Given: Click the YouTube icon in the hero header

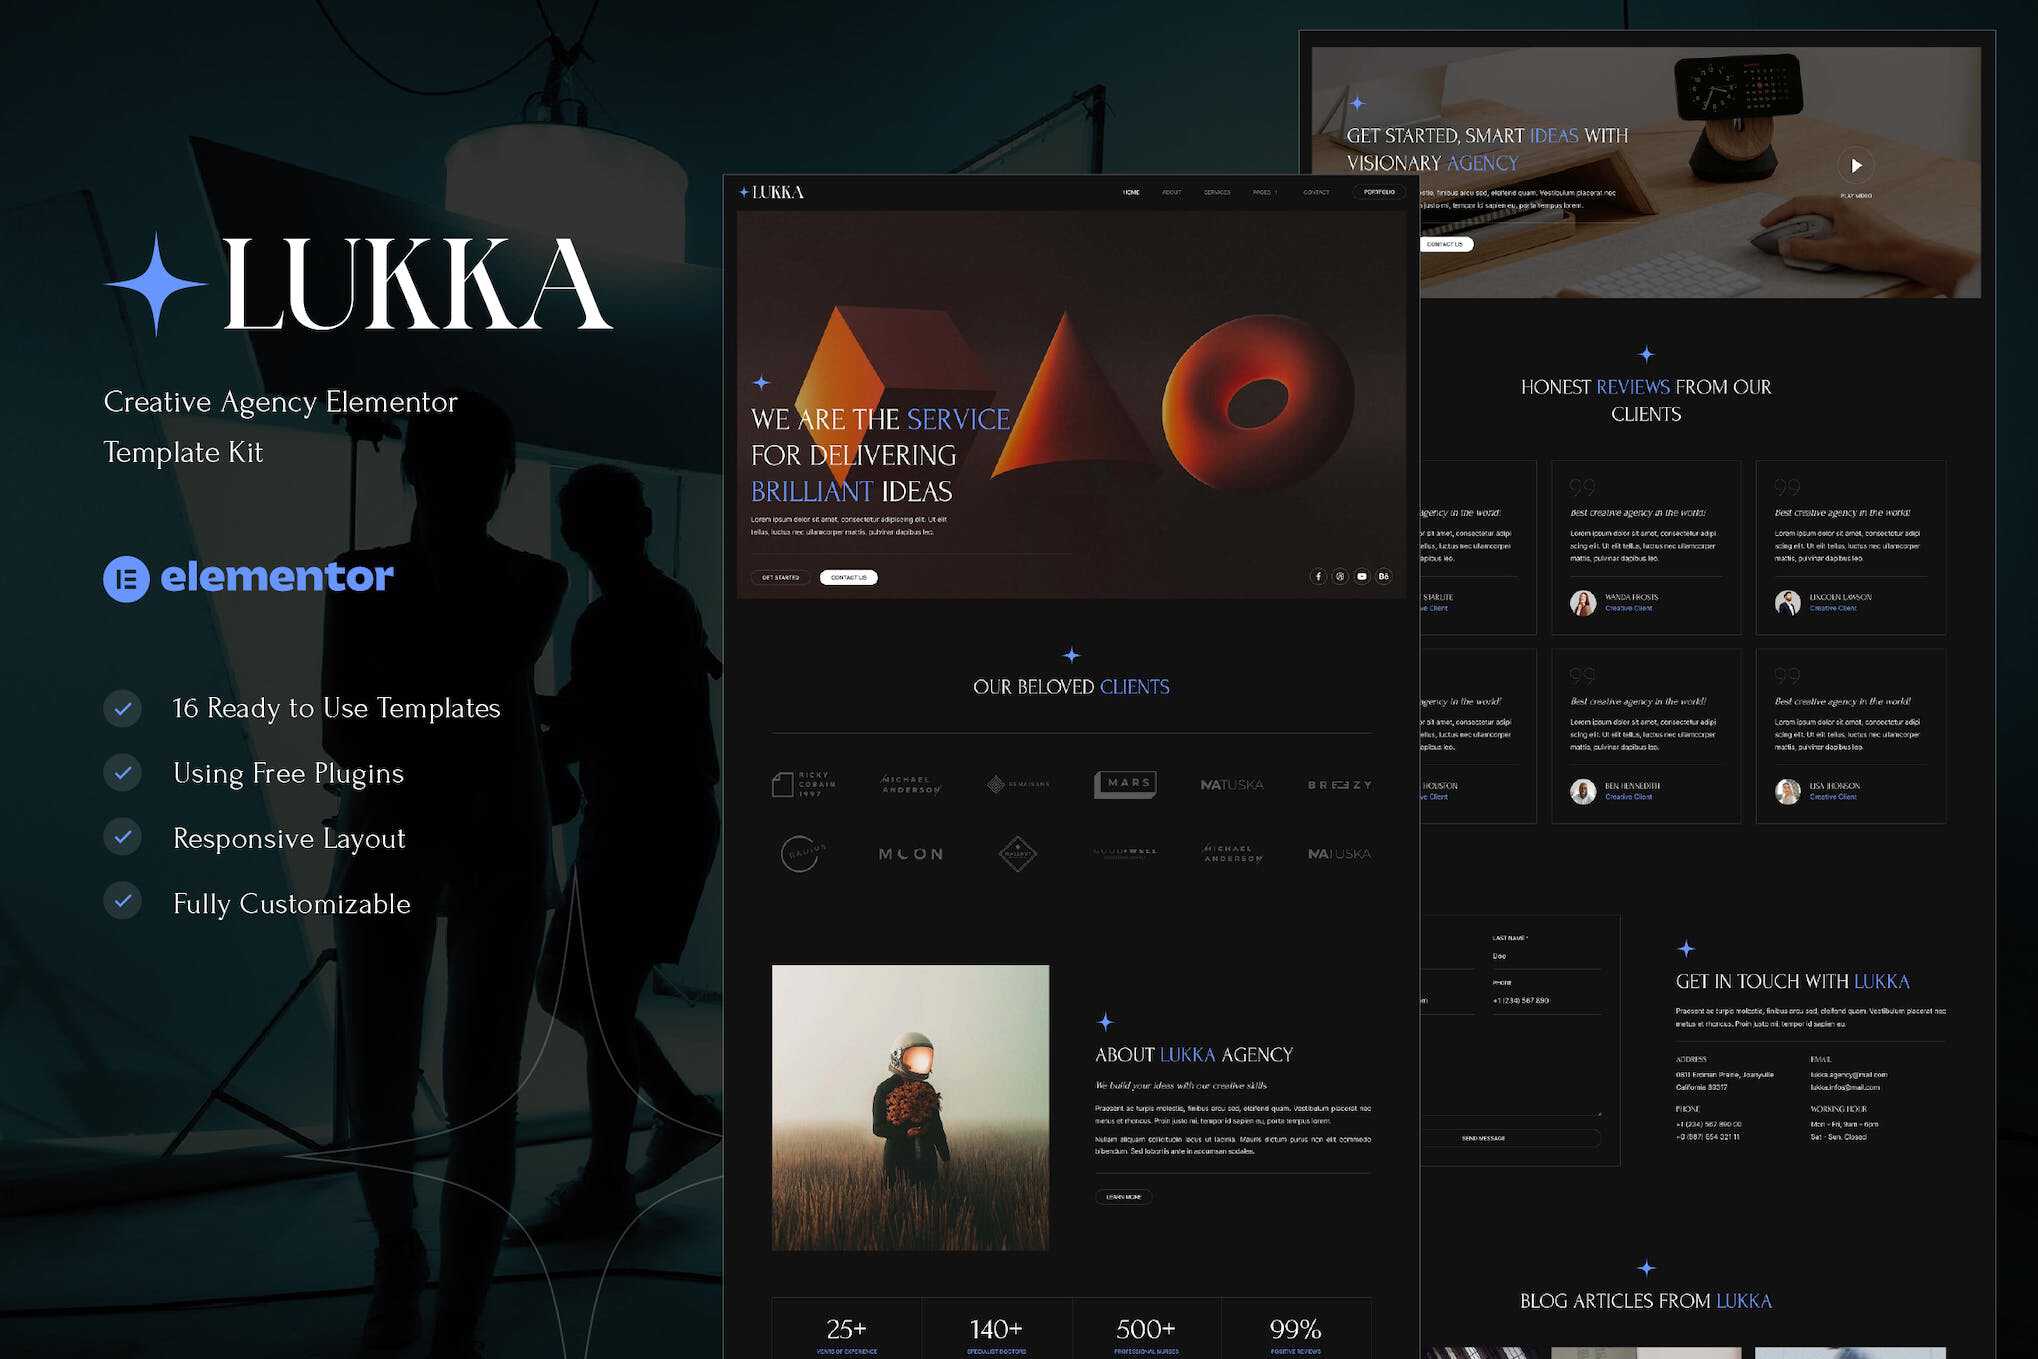Looking at the screenshot, I should pos(1362,577).
